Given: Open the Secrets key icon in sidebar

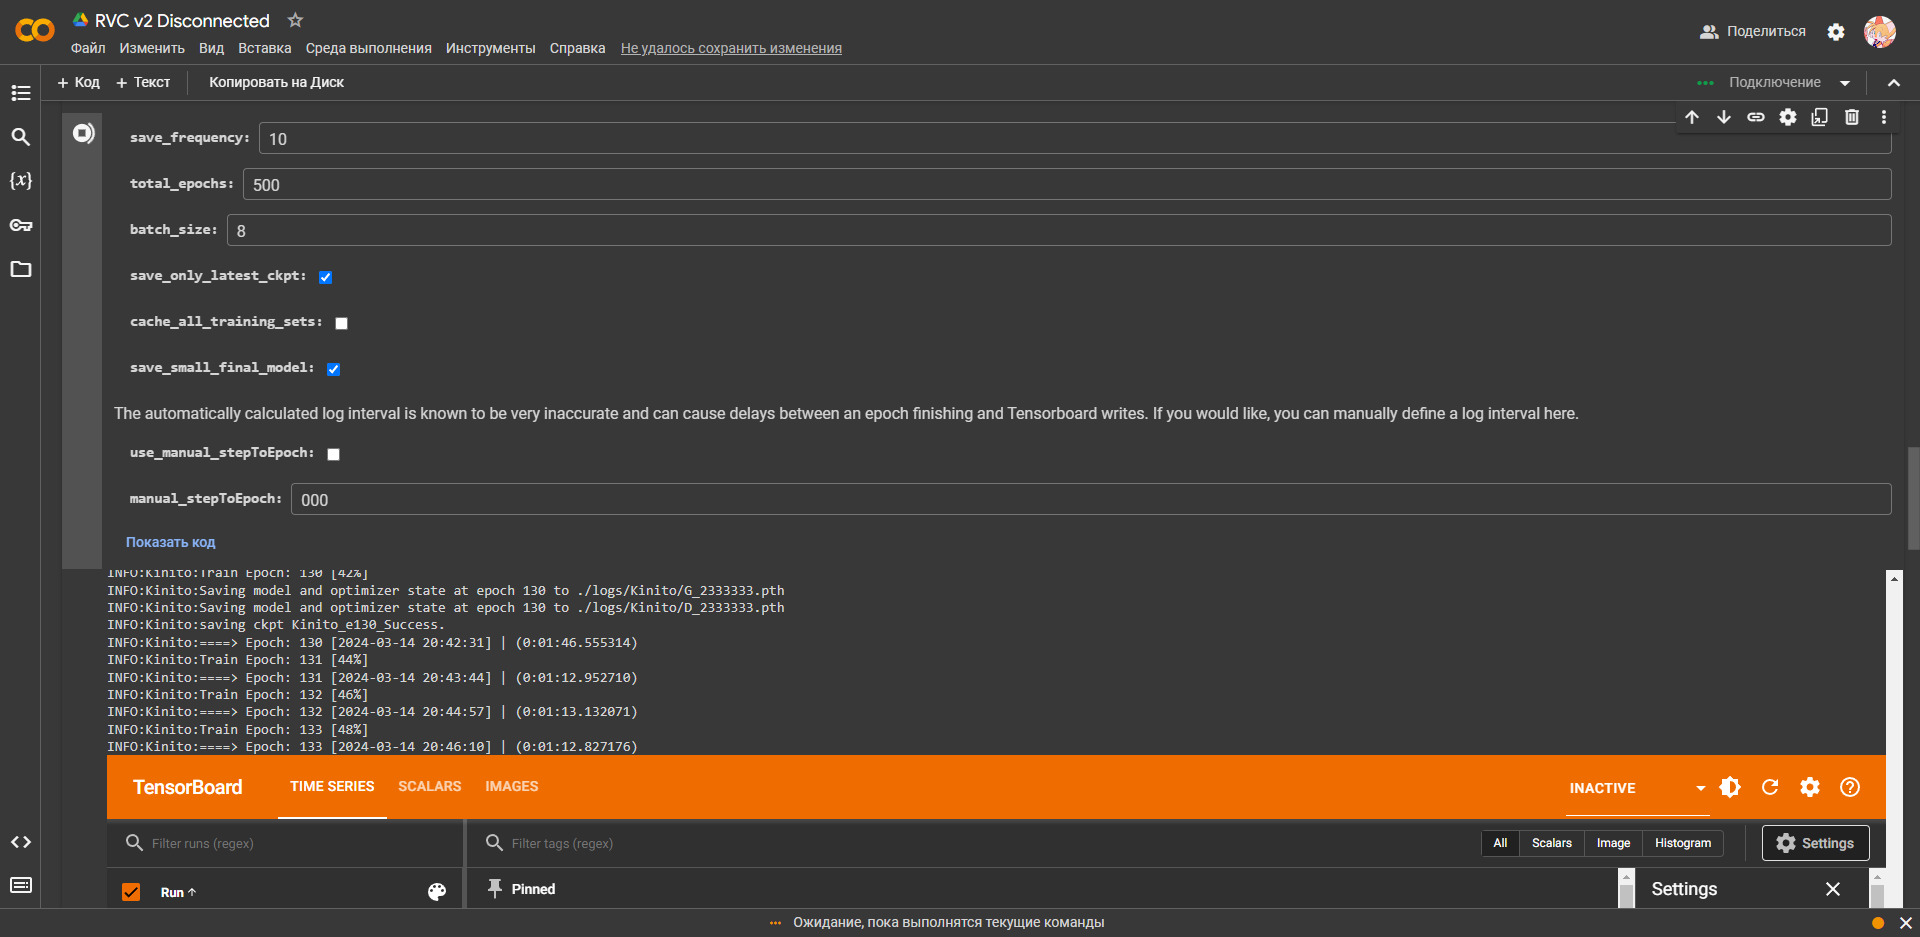Looking at the screenshot, I should [21, 225].
